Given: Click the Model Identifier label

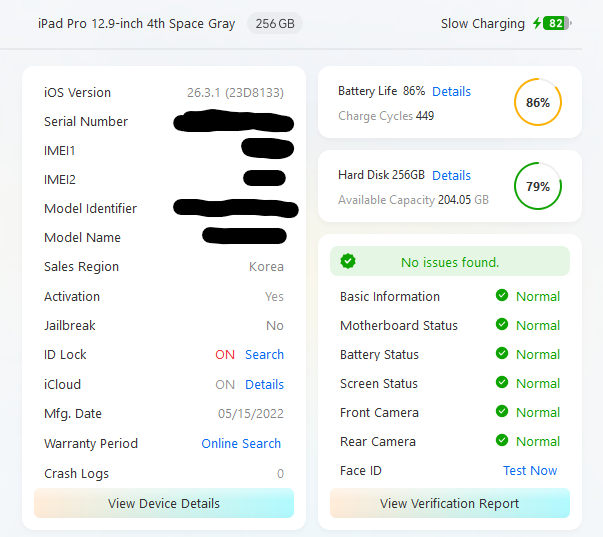Looking at the screenshot, I should click(x=90, y=208).
